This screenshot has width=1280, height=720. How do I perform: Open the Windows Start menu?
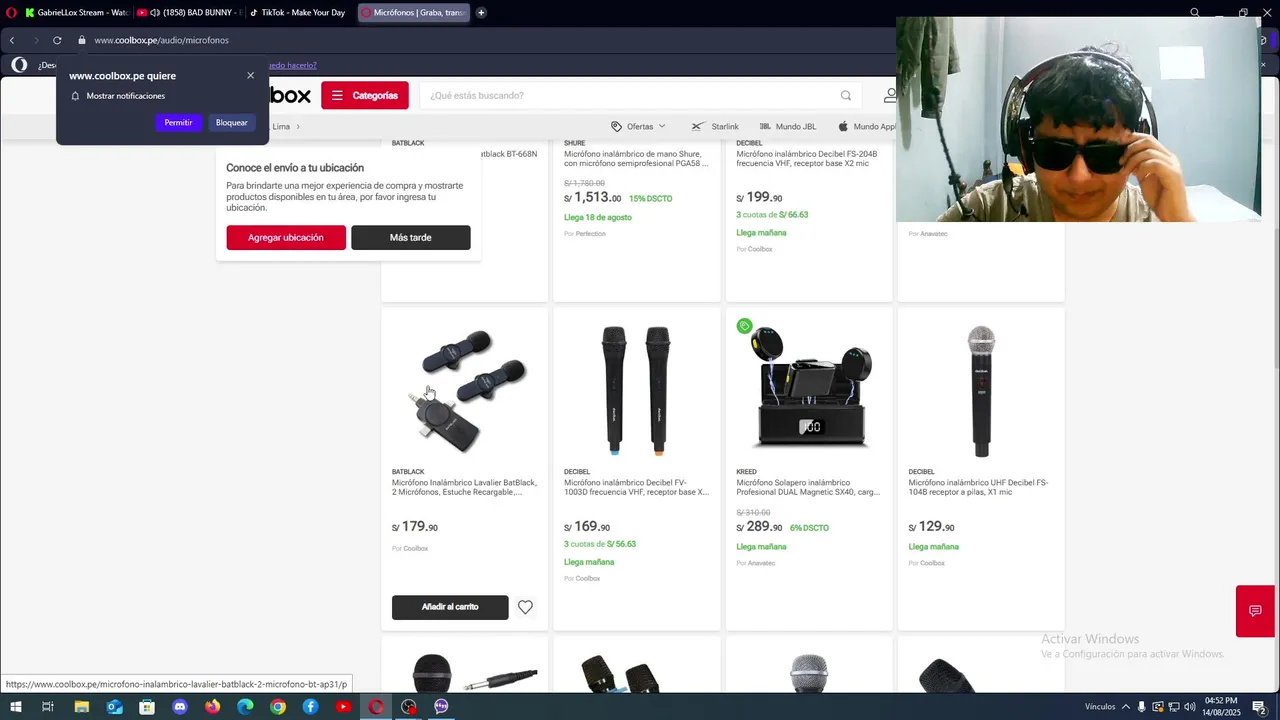coord(15,707)
